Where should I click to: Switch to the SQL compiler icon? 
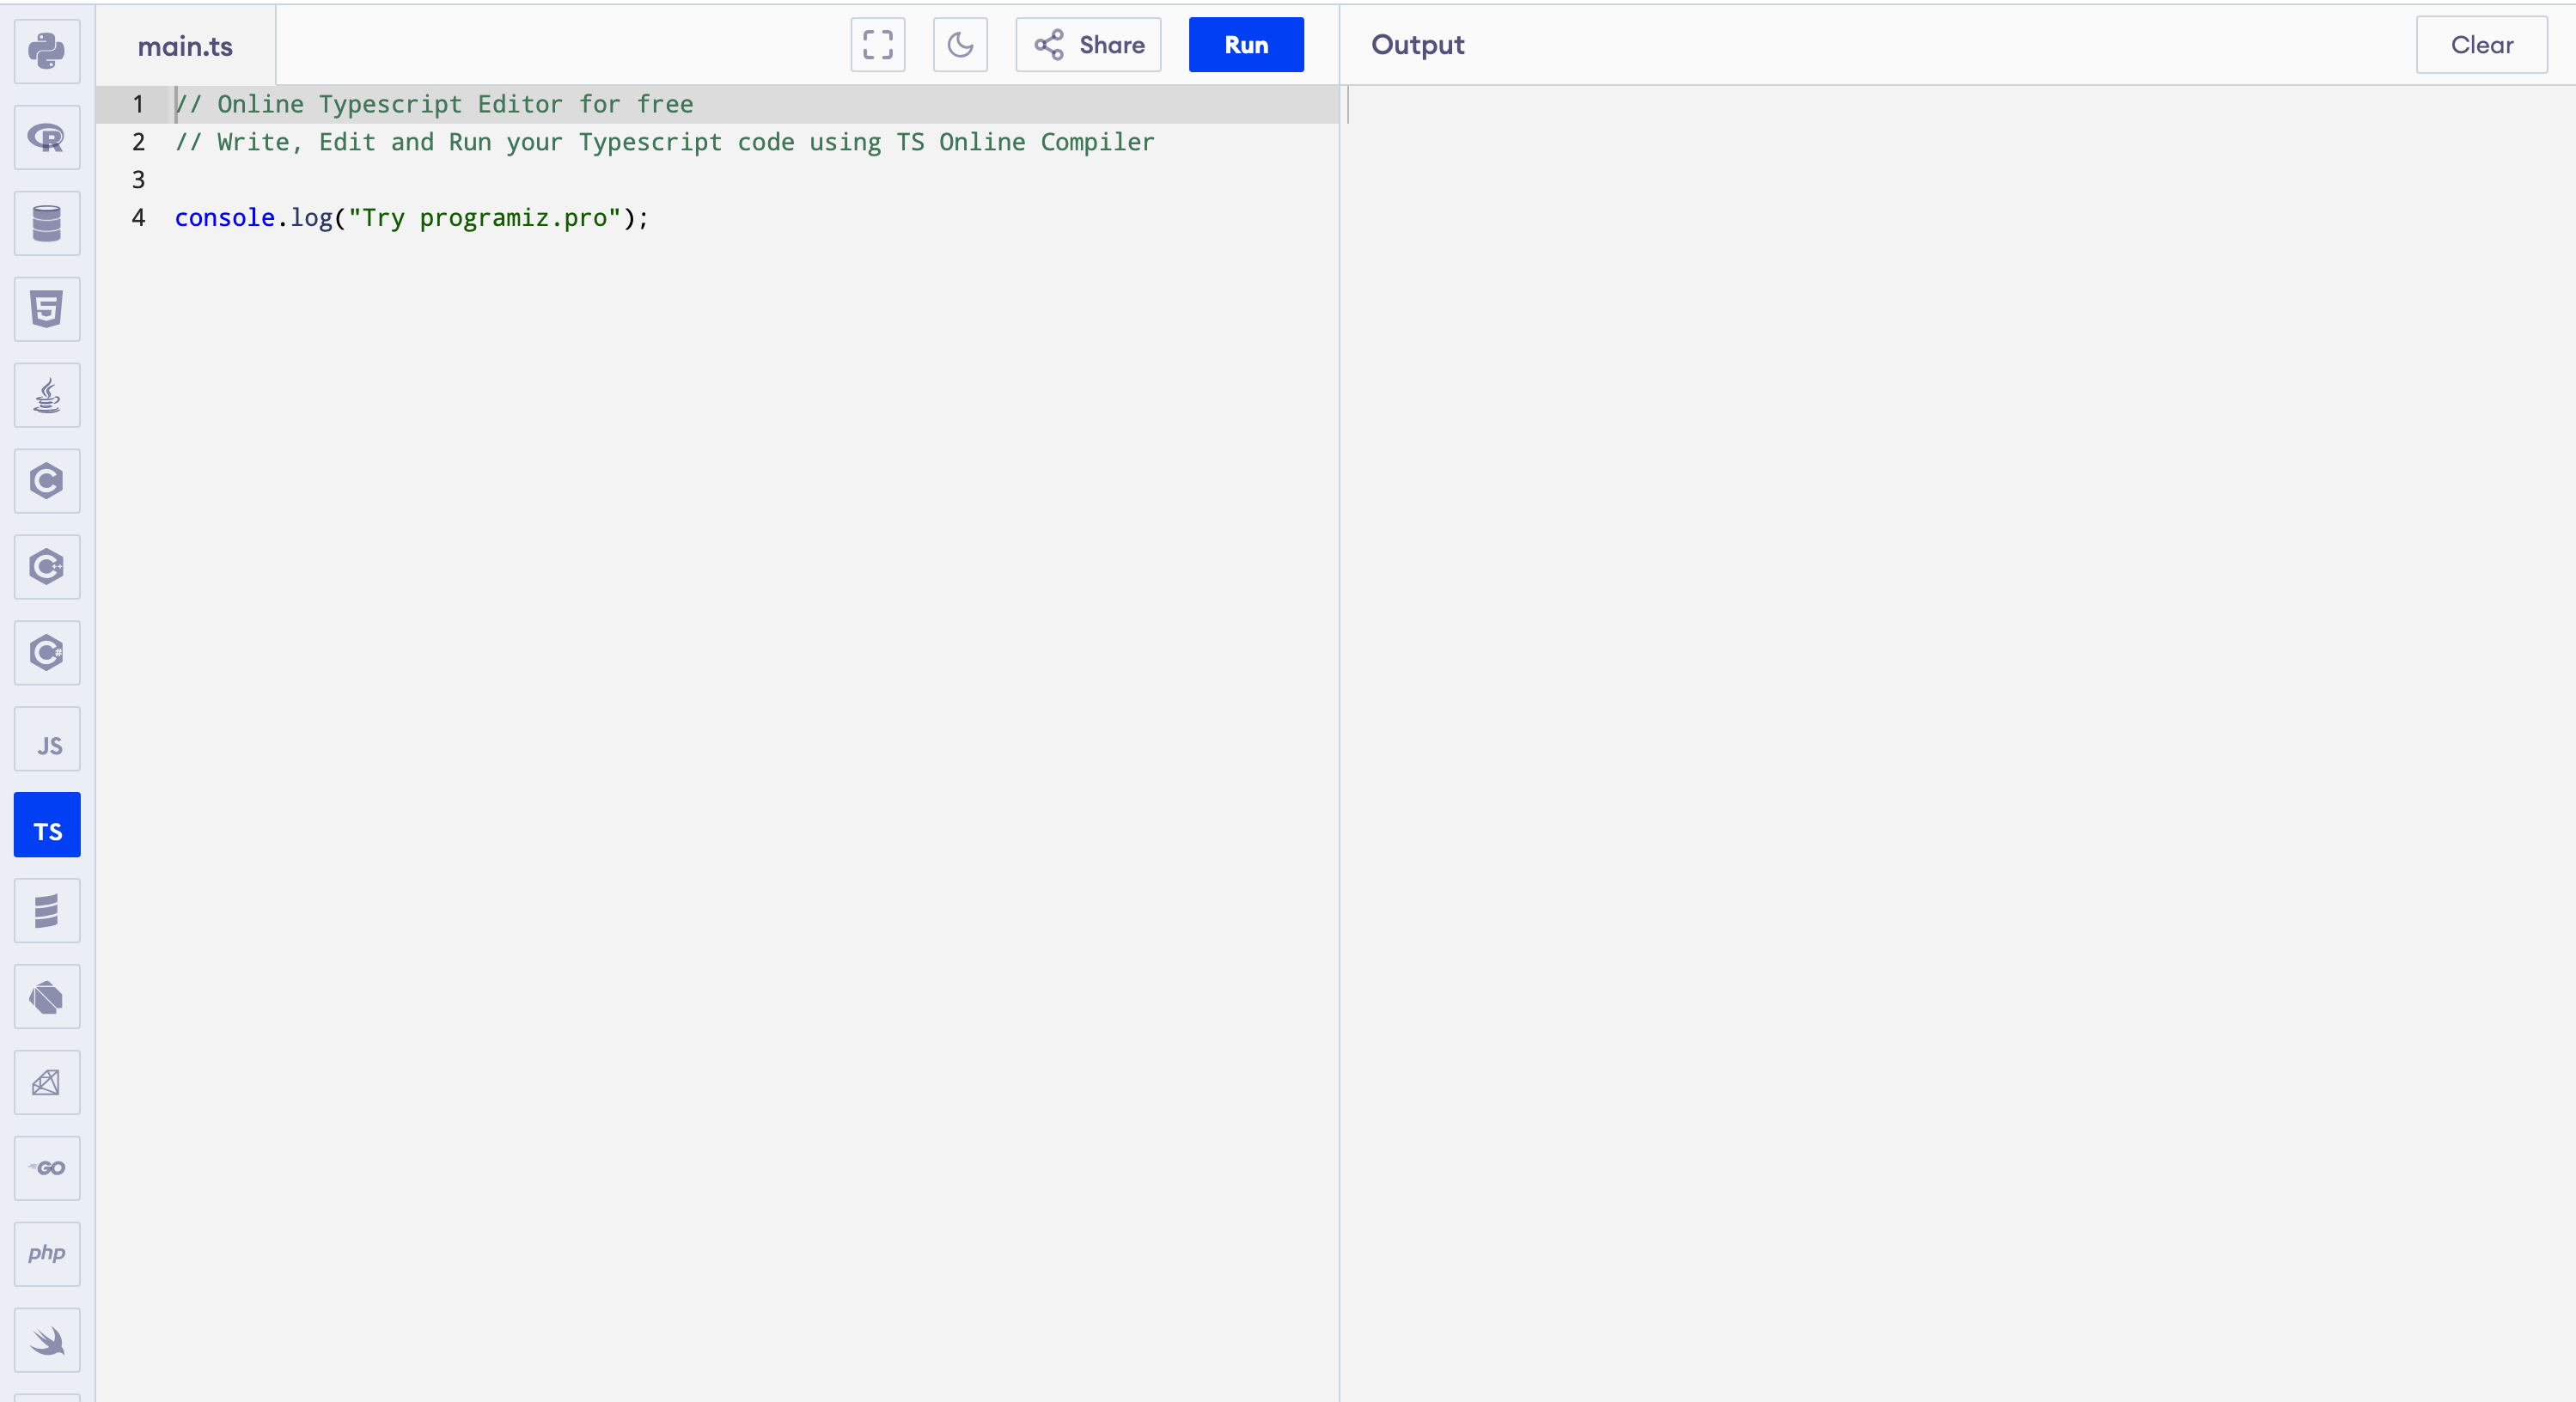pyautogui.click(x=46, y=223)
